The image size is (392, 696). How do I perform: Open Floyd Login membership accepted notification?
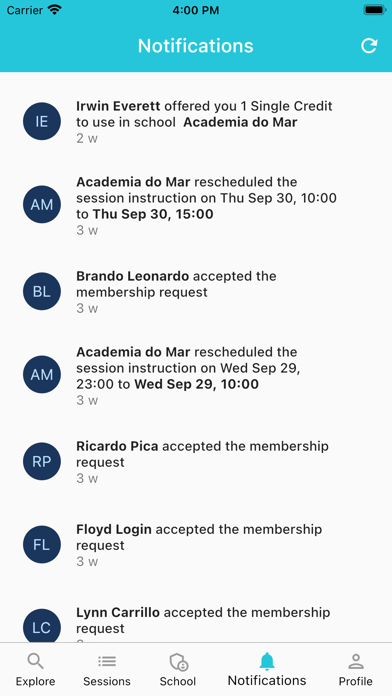[x=196, y=545]
